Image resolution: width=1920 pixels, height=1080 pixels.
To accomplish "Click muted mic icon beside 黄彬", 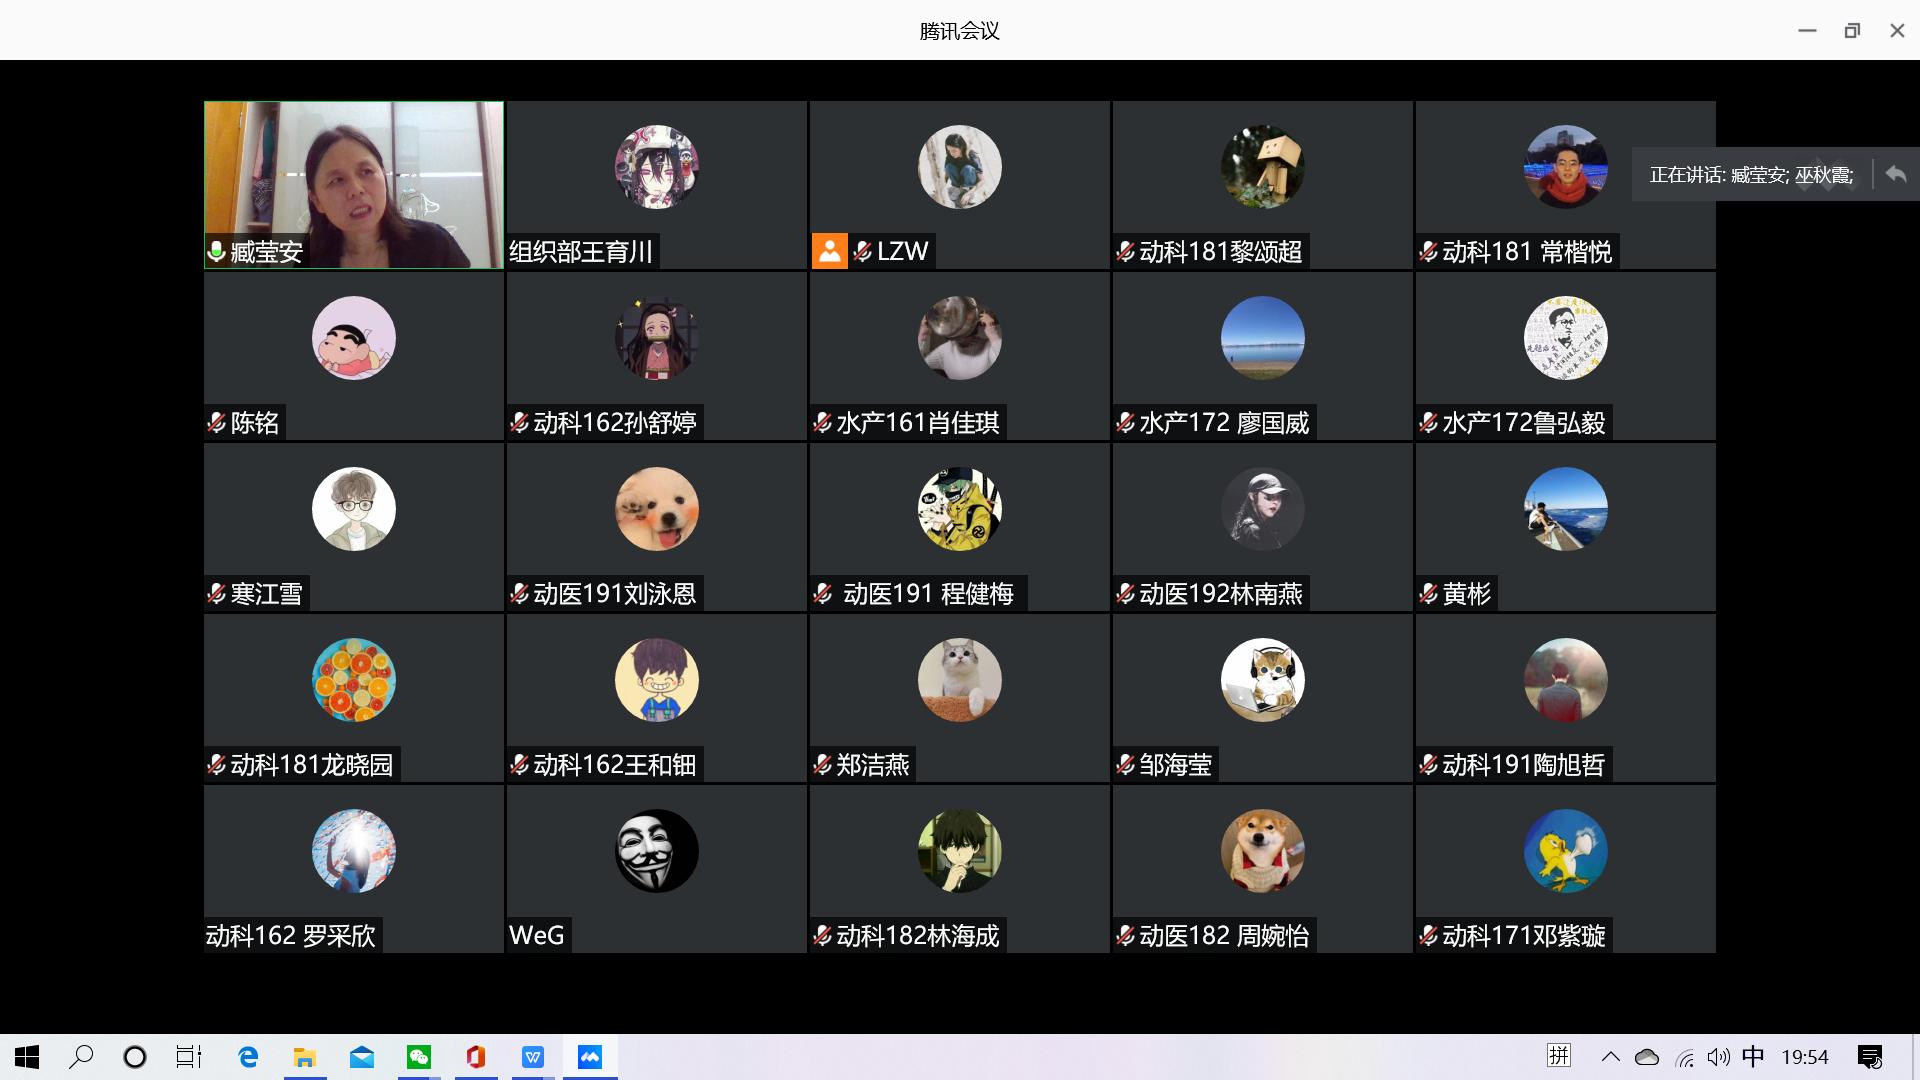I will point(1428,594).
